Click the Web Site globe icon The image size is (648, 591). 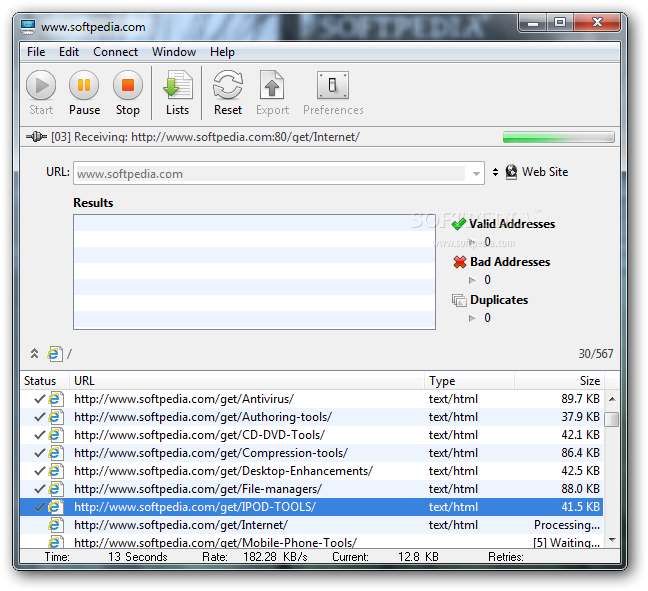click(511, 172)
